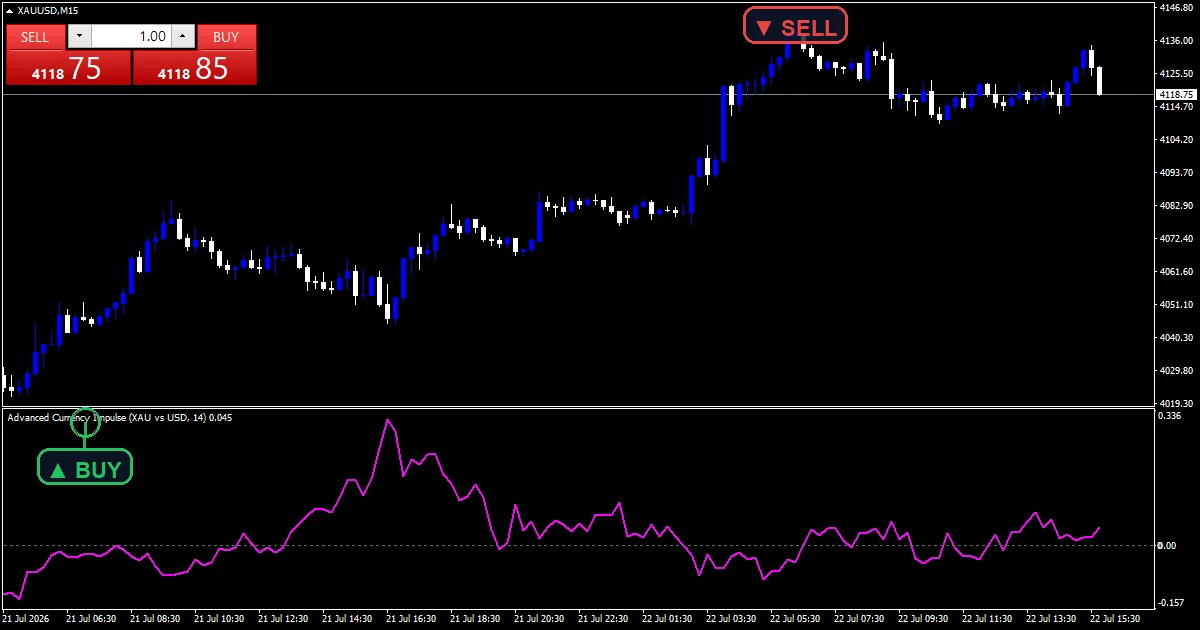The image size is (1200, 630).
Task: Click the current price tag 4118.75
Action: point(1175,94)
